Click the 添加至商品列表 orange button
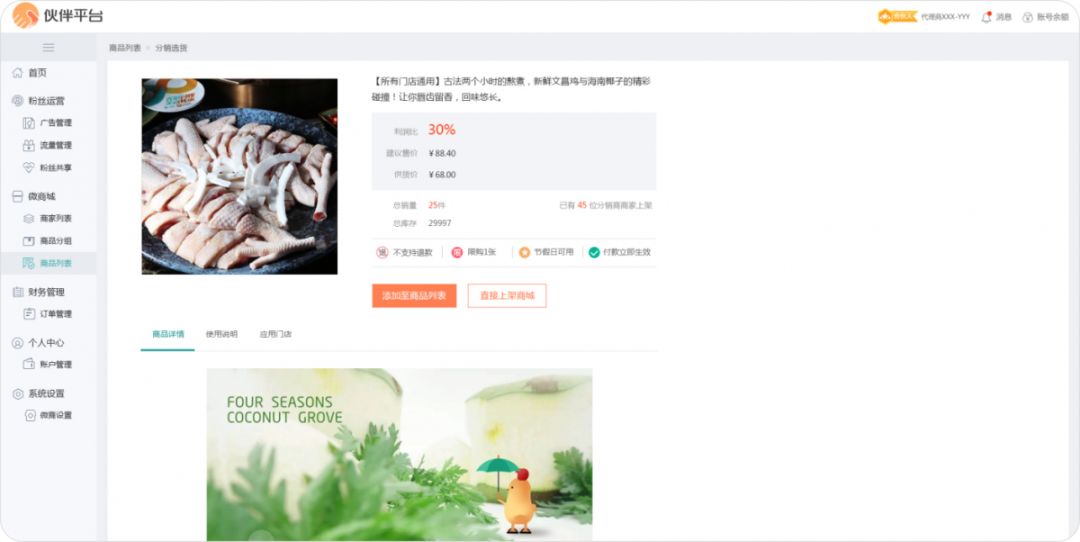 (x=414, y=295)
